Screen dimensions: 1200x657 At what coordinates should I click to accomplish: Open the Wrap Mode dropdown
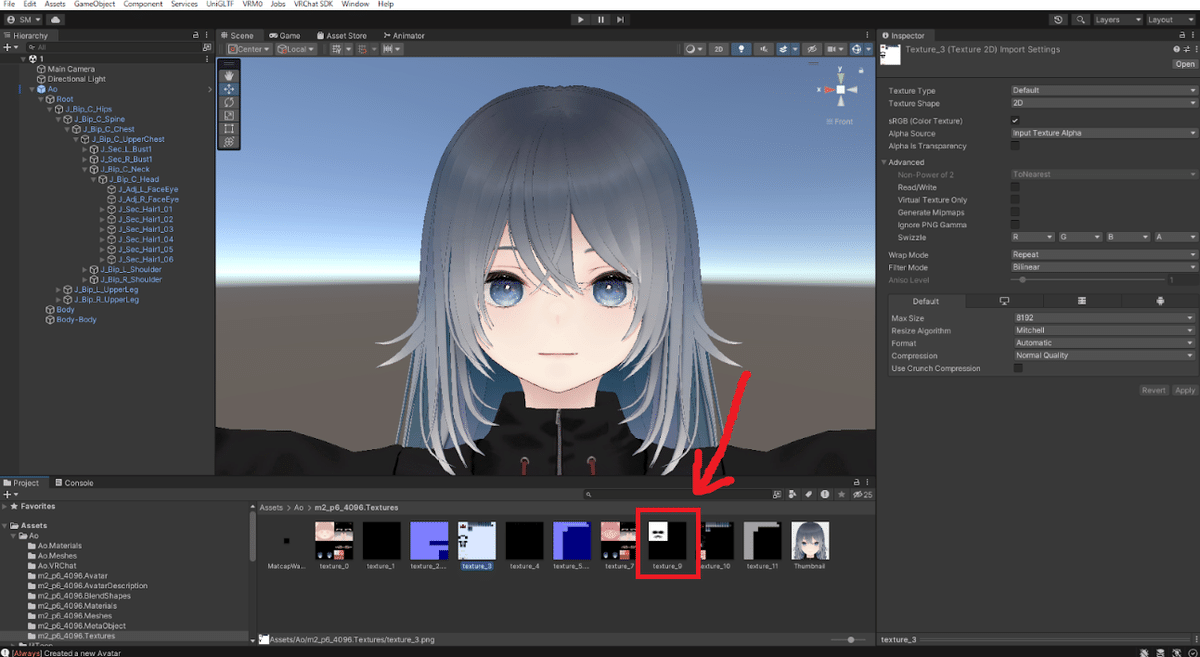tap(1103, 255)
